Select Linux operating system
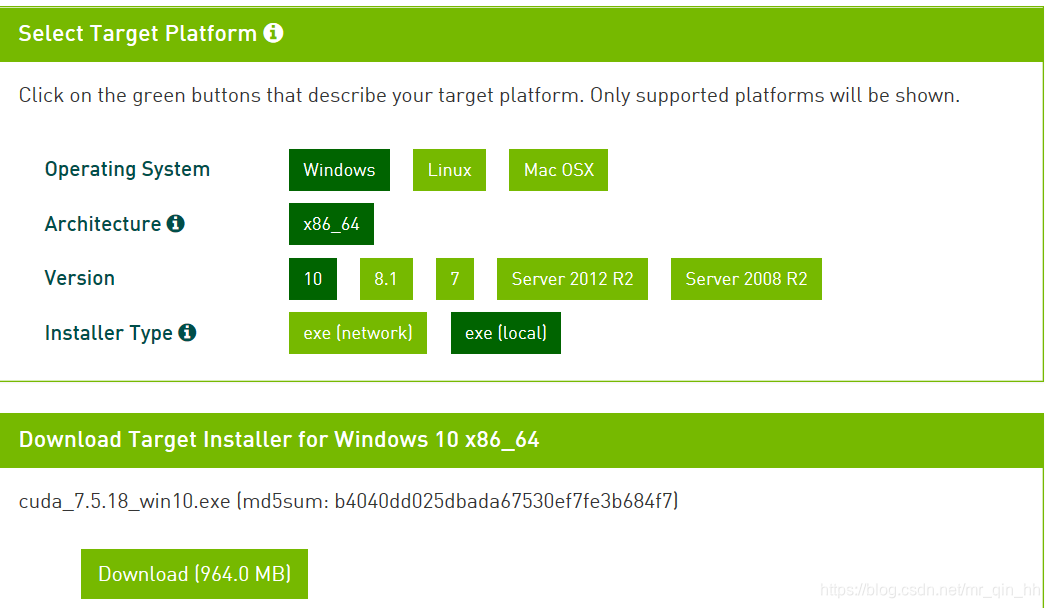Image resolution: width=1049 pixels, height=608 pixels. (450, 170)
